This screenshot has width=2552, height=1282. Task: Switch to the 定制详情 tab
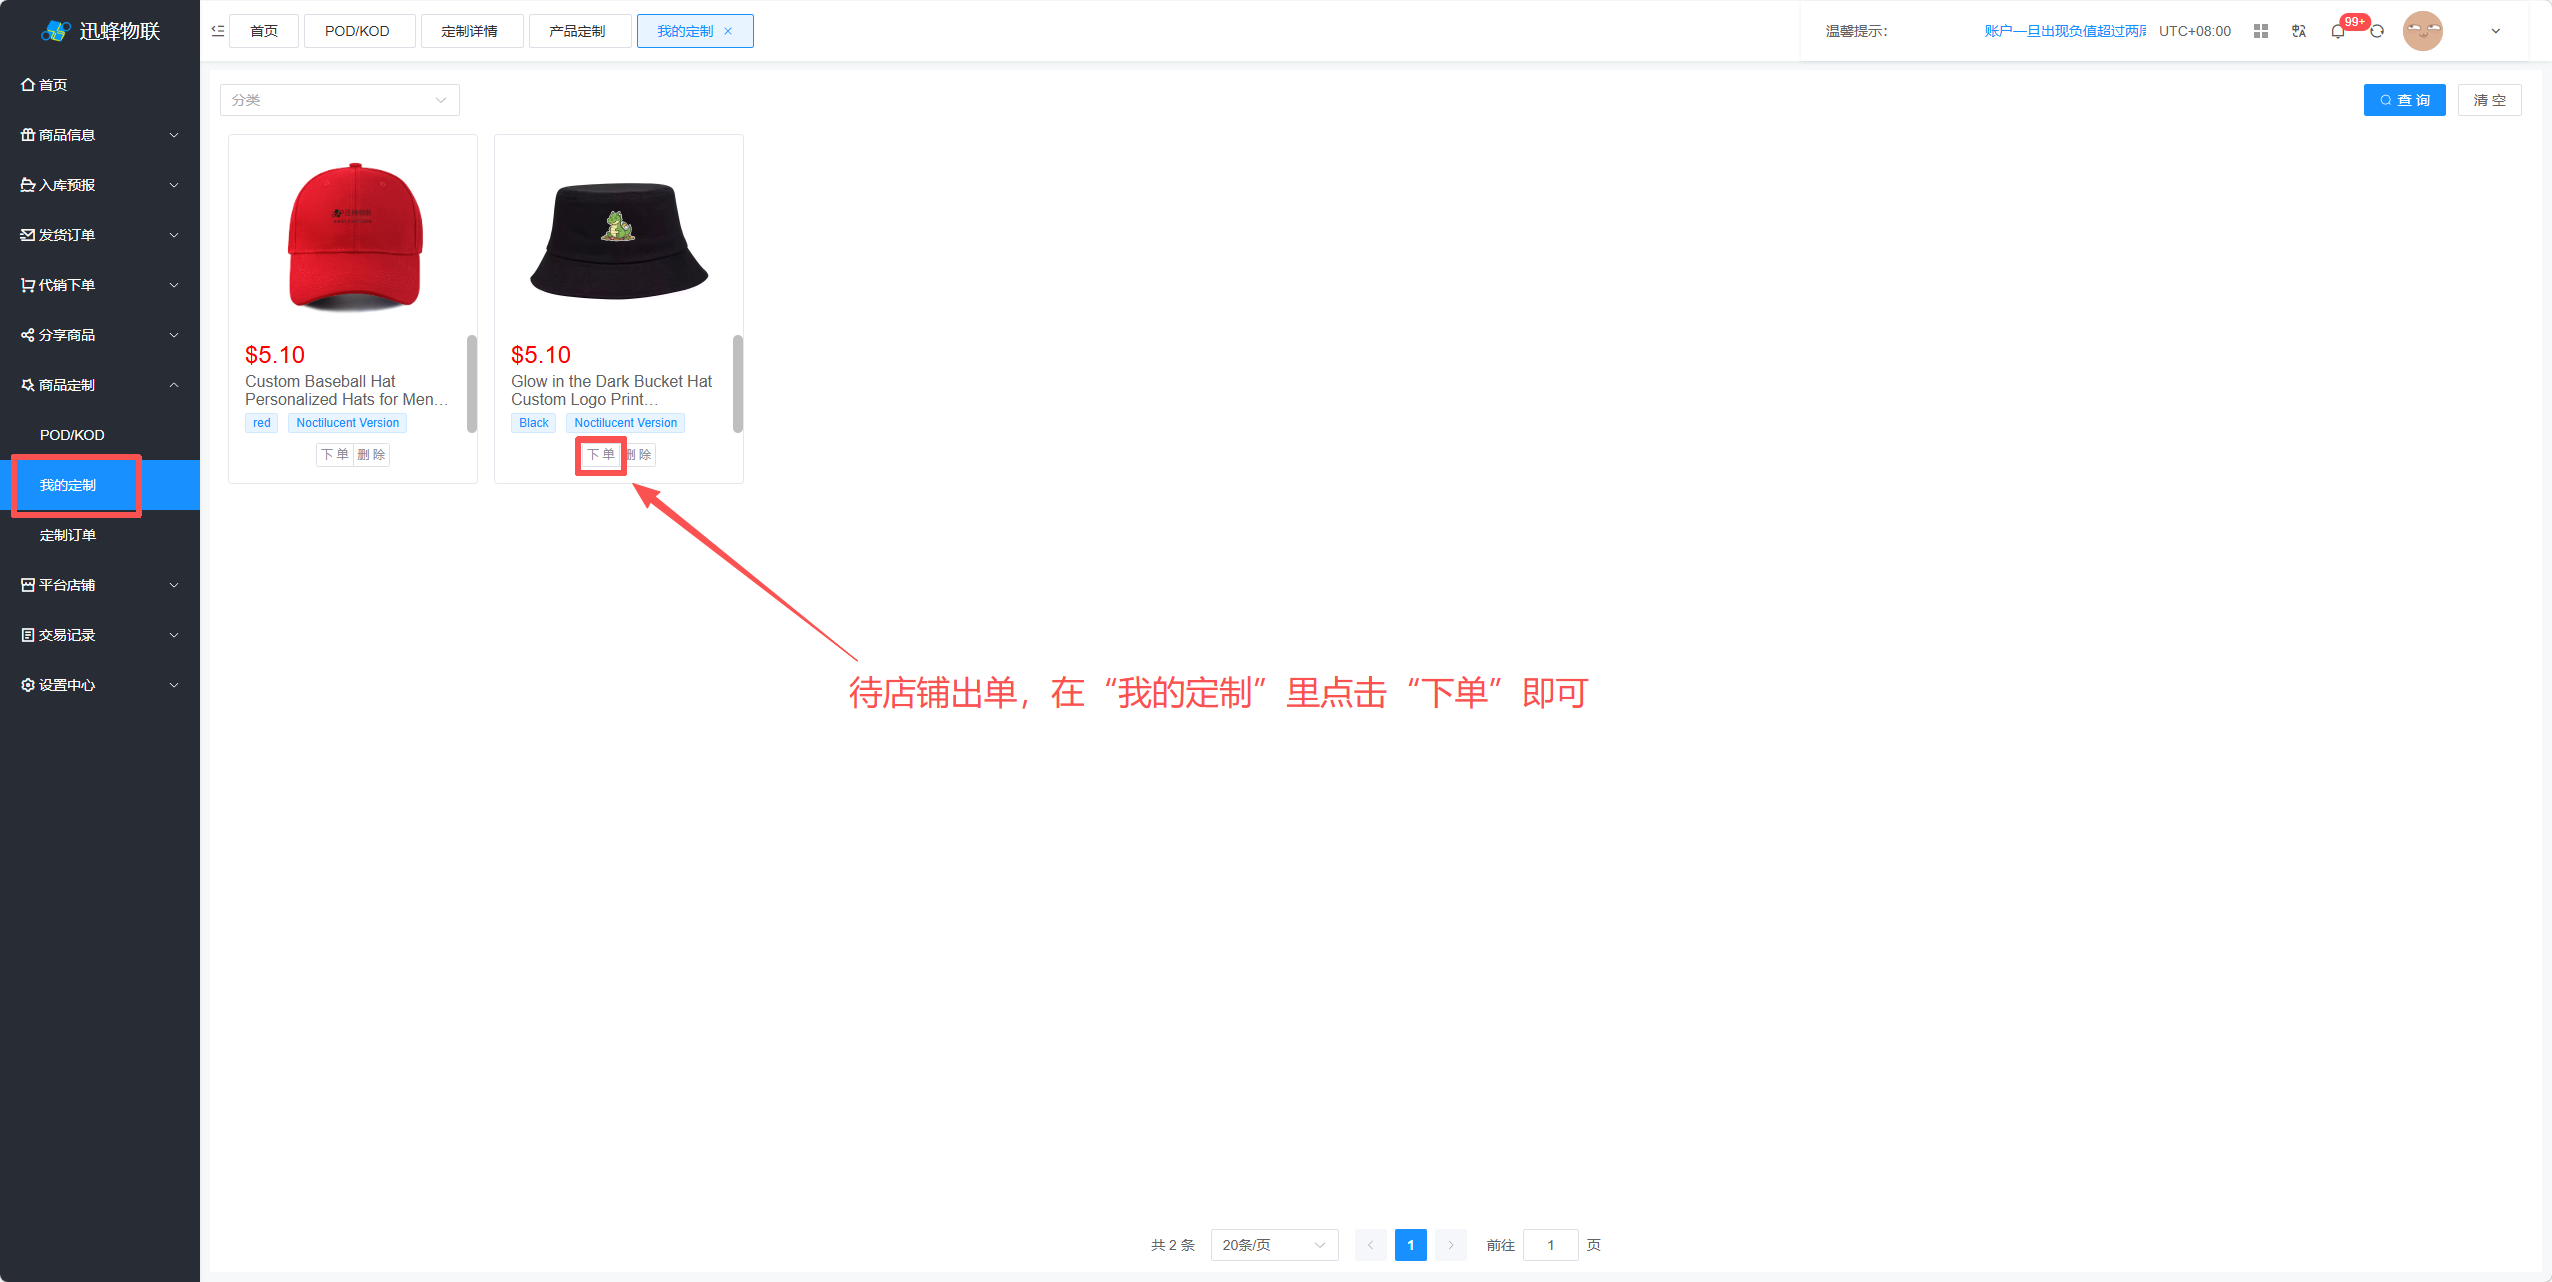(x=470, y=31)
